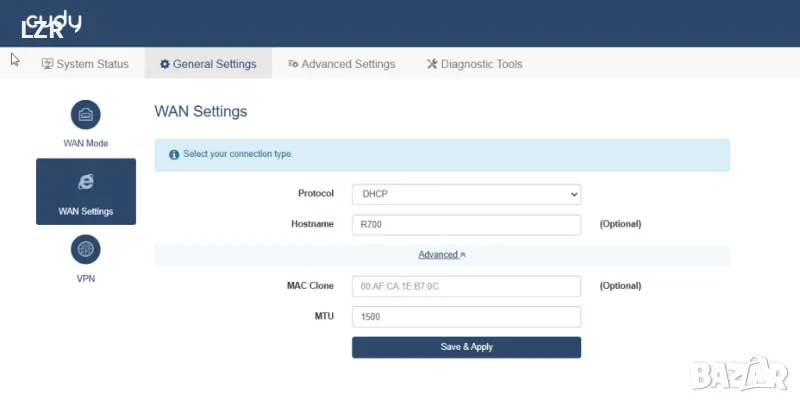Click the WAN Mode text label in sidebar

click(x=85, y=143)
